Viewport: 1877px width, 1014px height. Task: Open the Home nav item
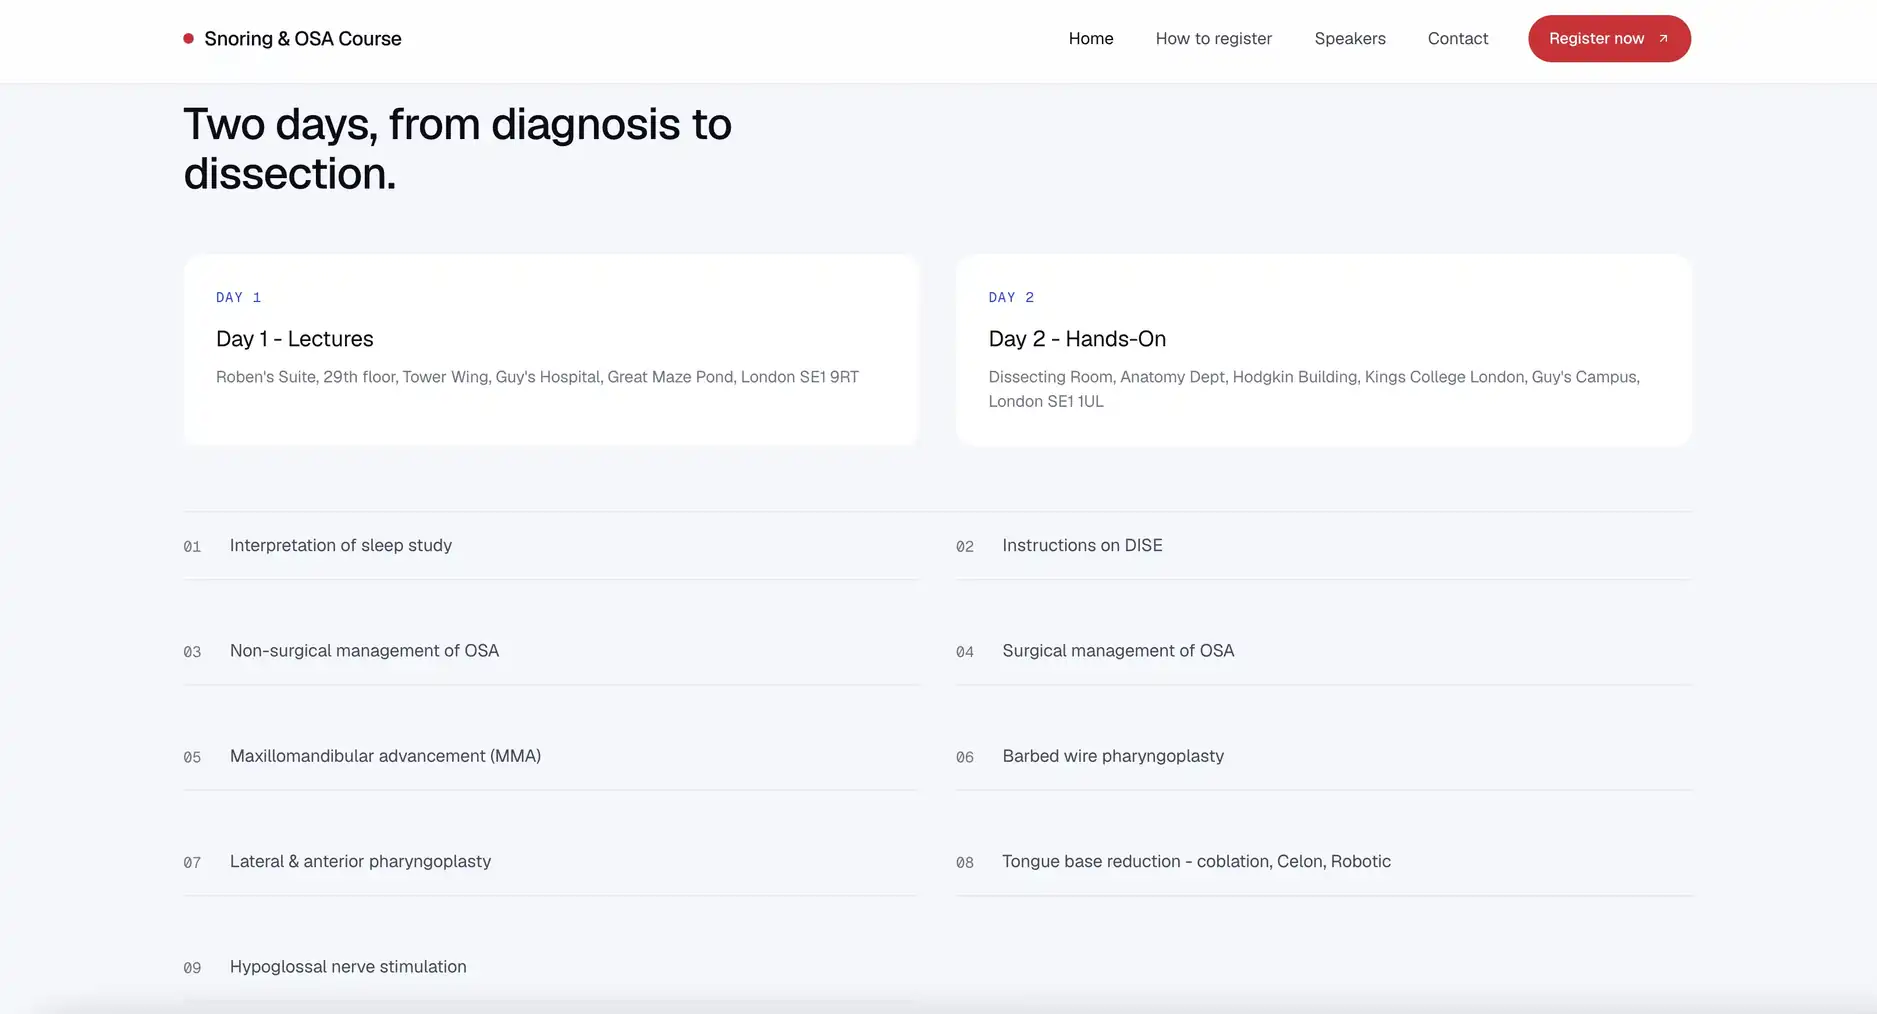click(x=1091, y=39)
